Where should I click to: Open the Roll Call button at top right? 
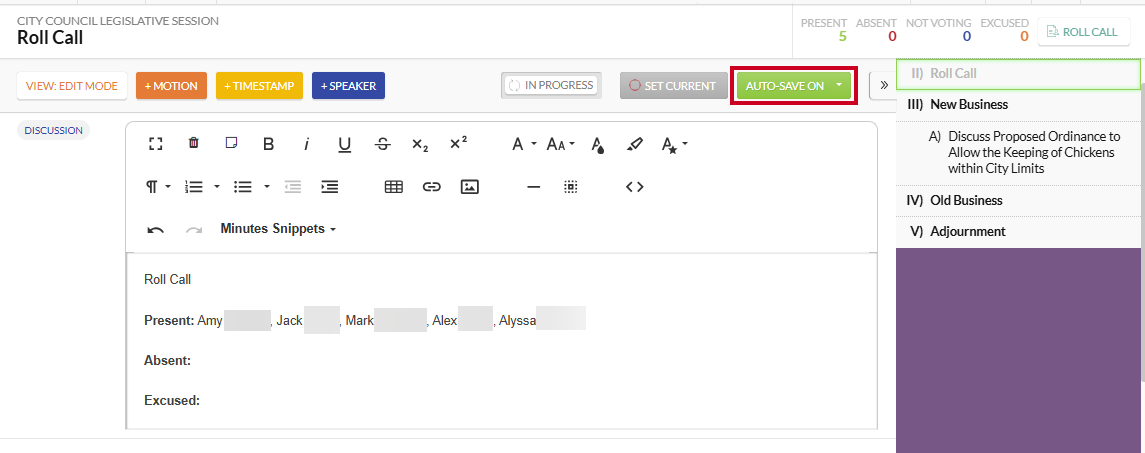1084,32
